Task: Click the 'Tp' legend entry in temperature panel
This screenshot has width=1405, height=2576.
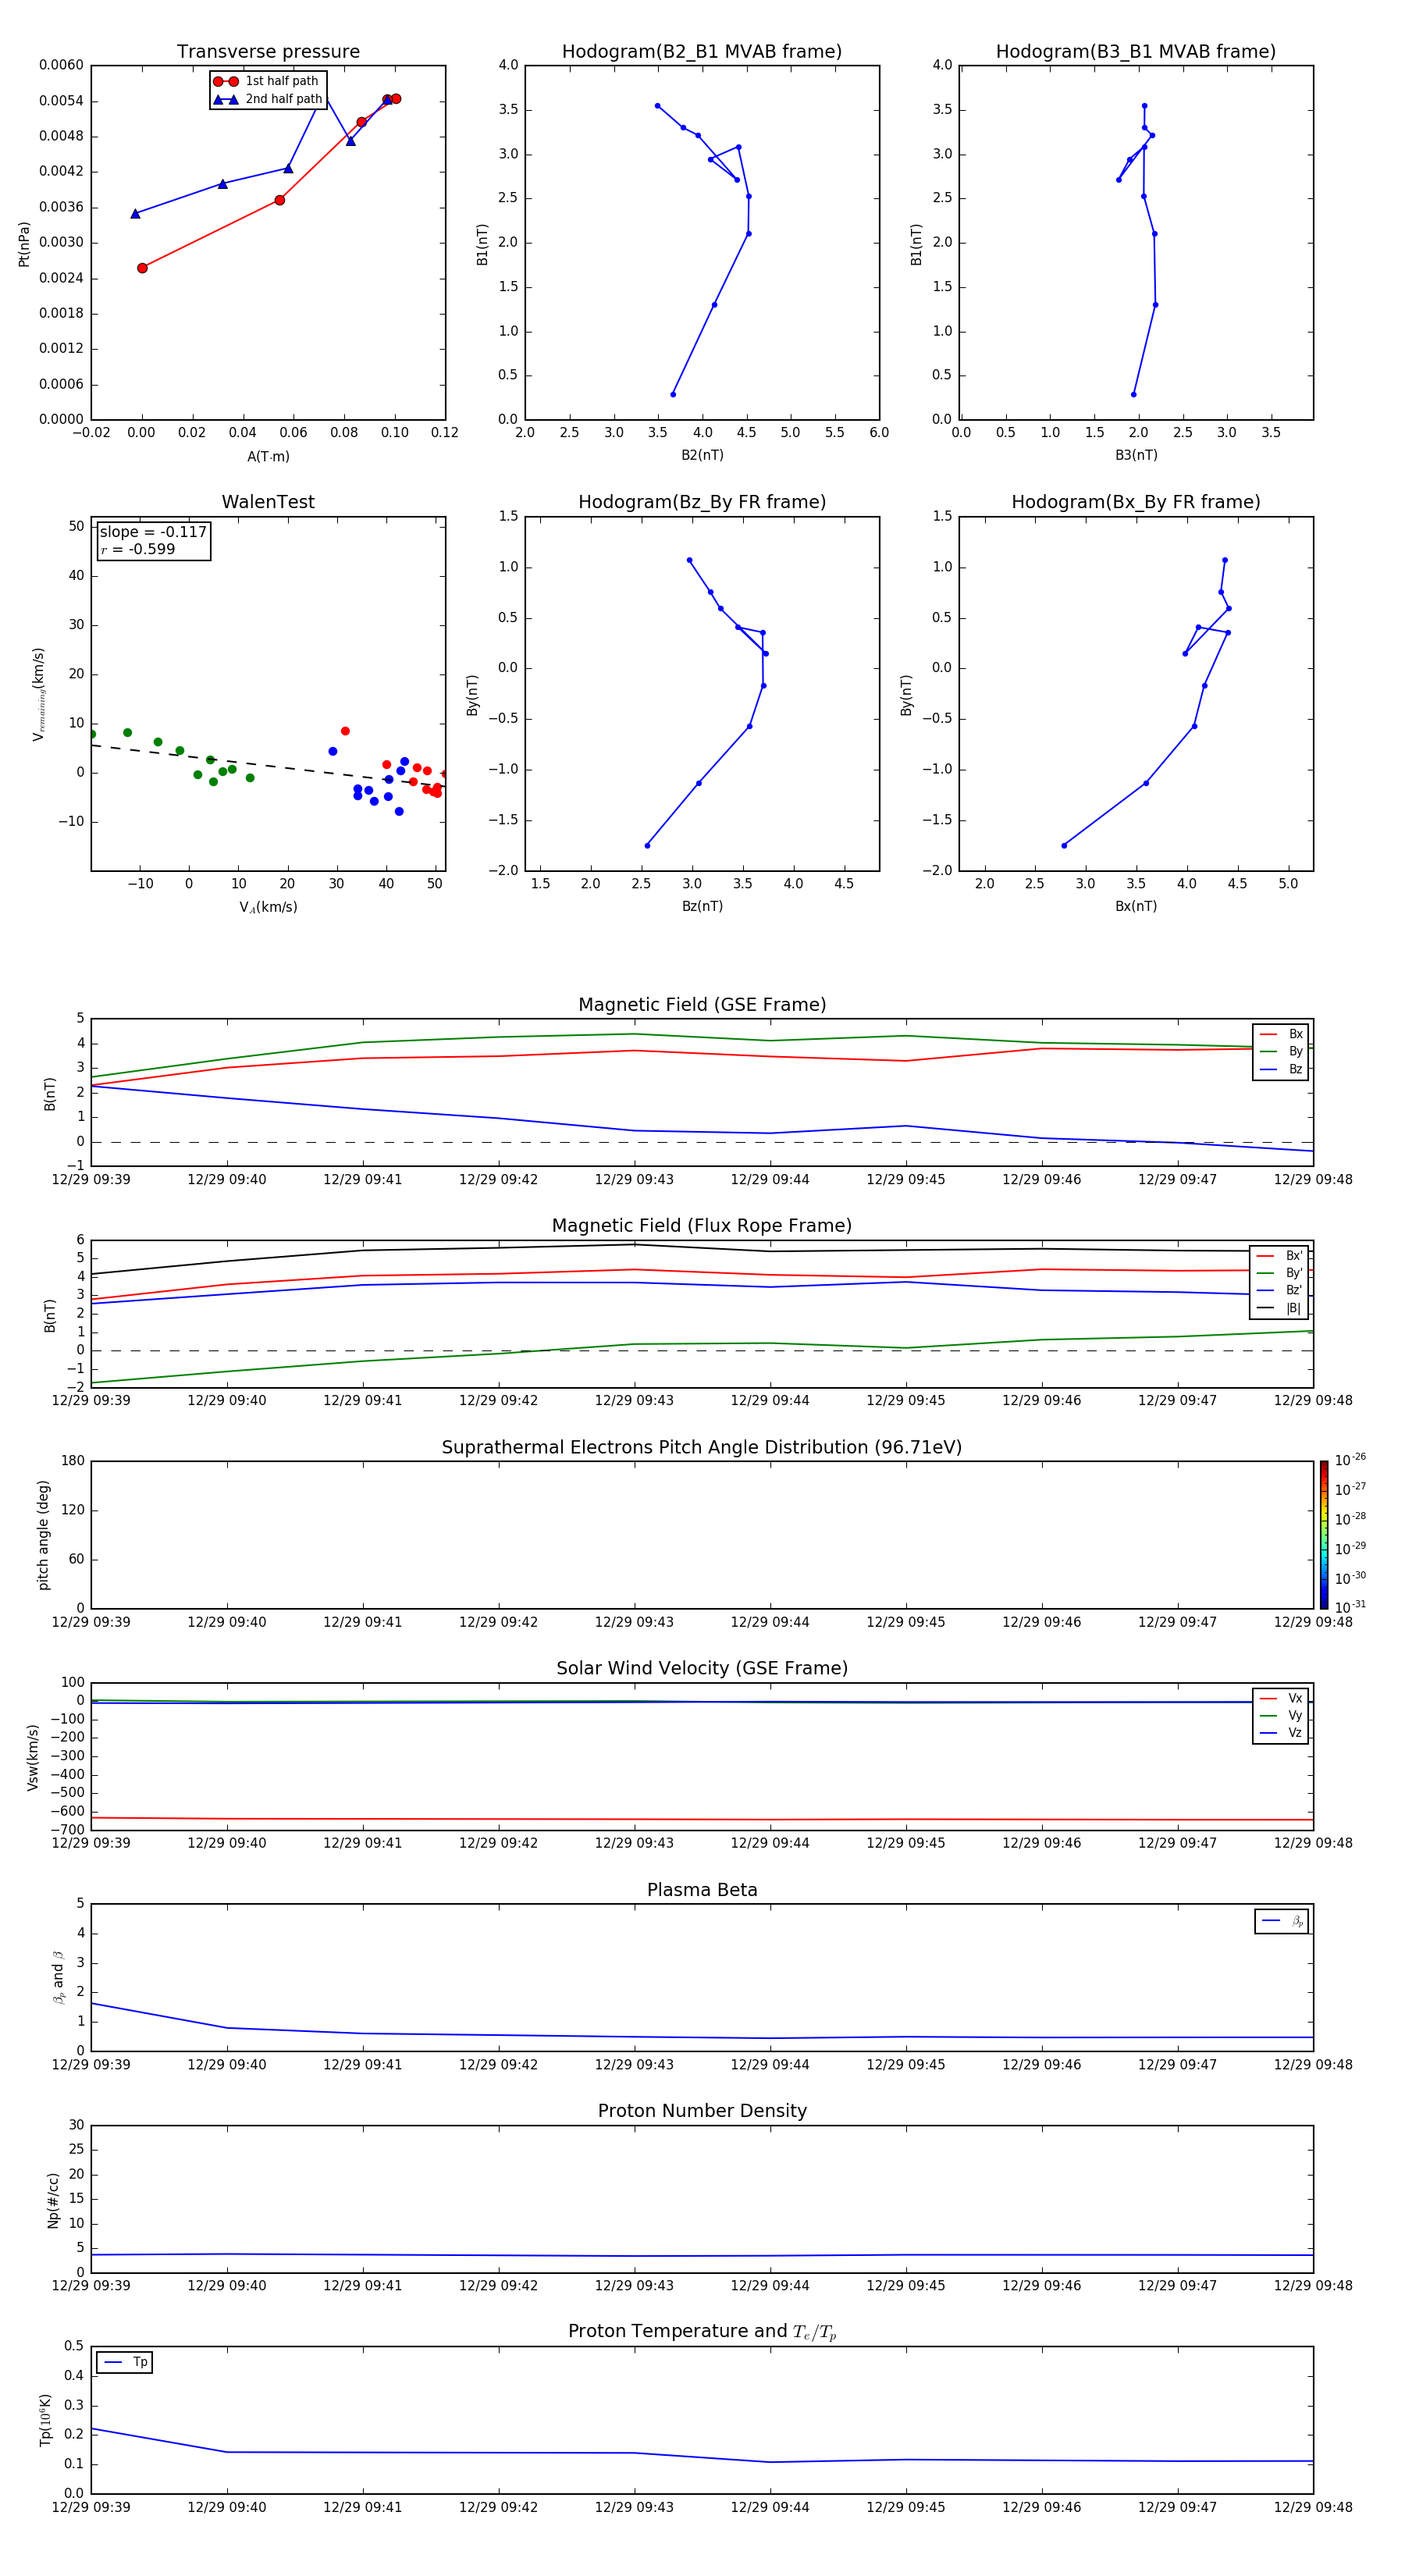Action: tap(125, 2362)
